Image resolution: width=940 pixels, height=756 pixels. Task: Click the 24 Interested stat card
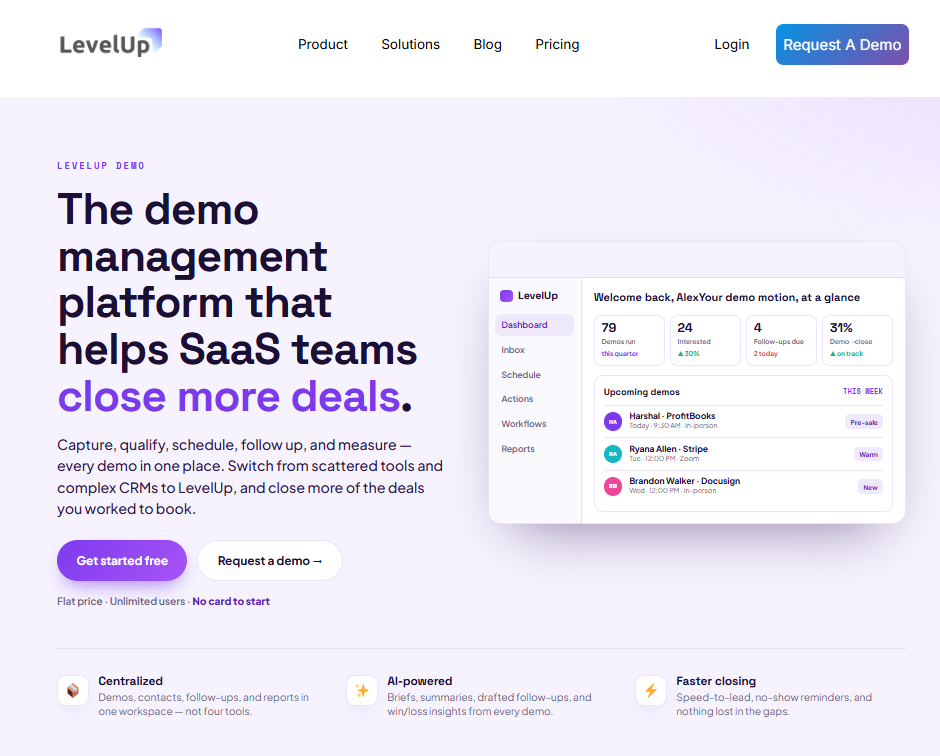(705, 341)
